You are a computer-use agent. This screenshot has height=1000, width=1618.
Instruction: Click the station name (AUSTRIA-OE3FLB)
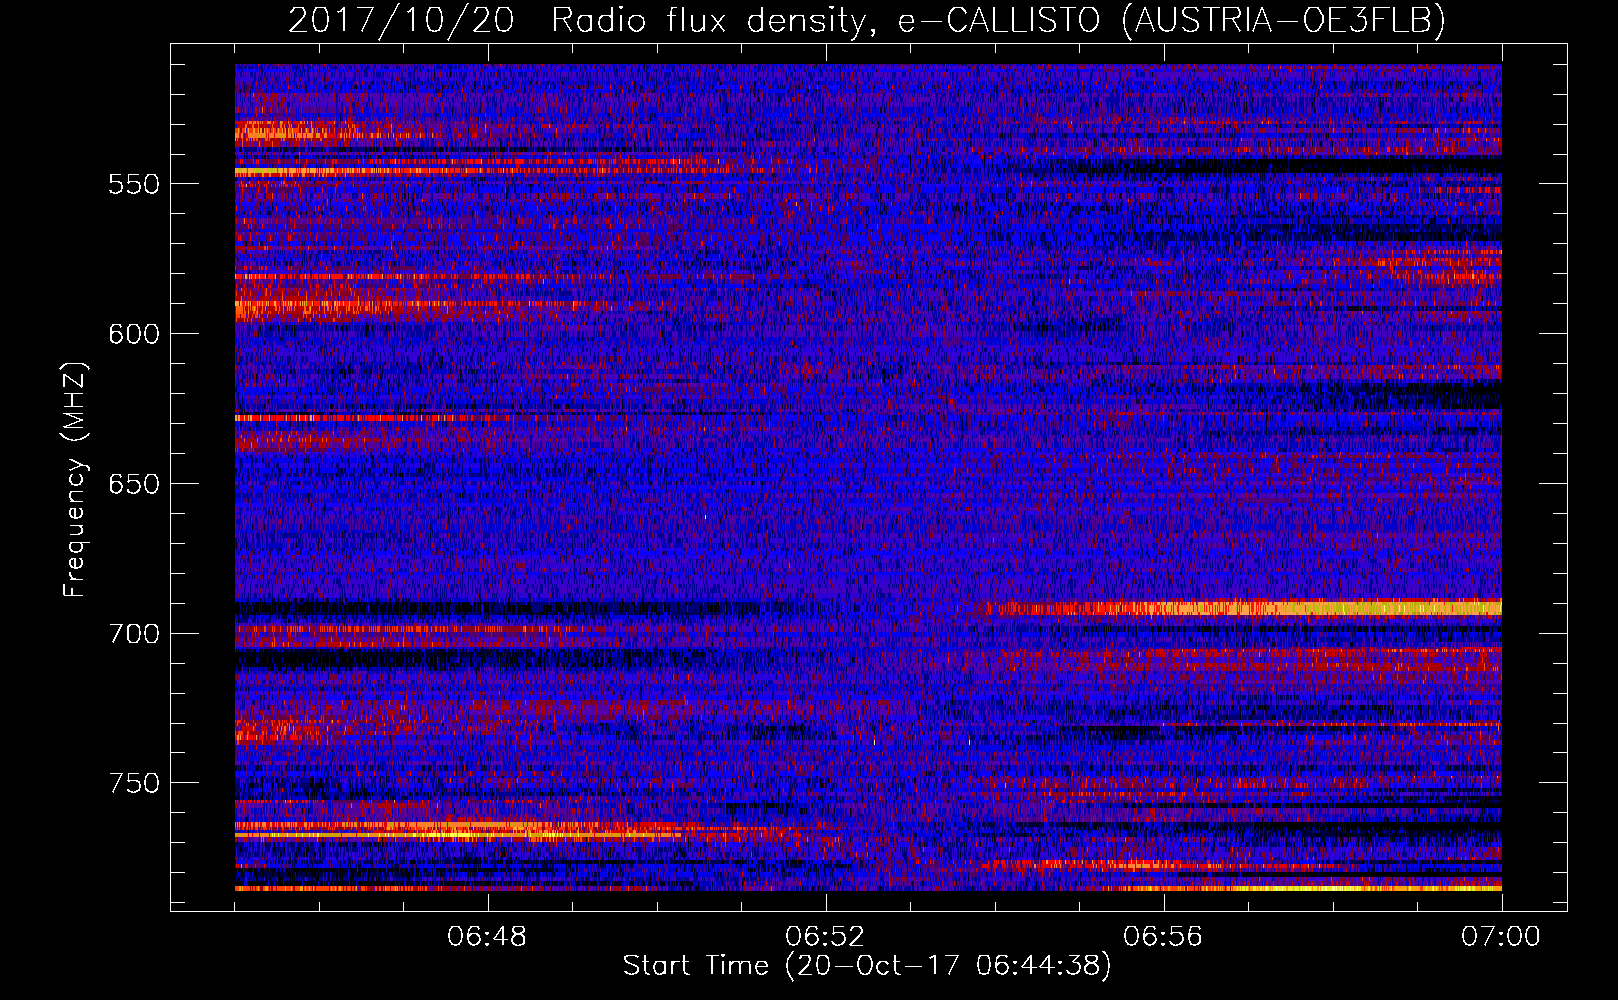[1284, 20]
